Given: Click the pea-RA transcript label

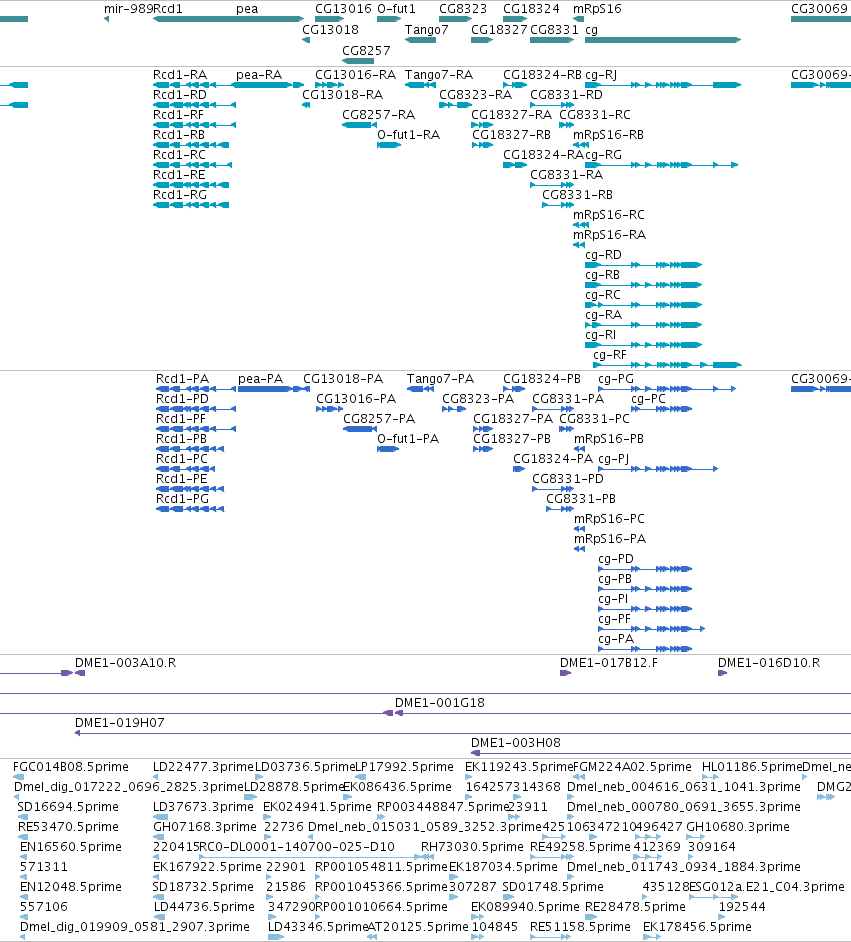Looking at the screenshot, I should (259, 75).
